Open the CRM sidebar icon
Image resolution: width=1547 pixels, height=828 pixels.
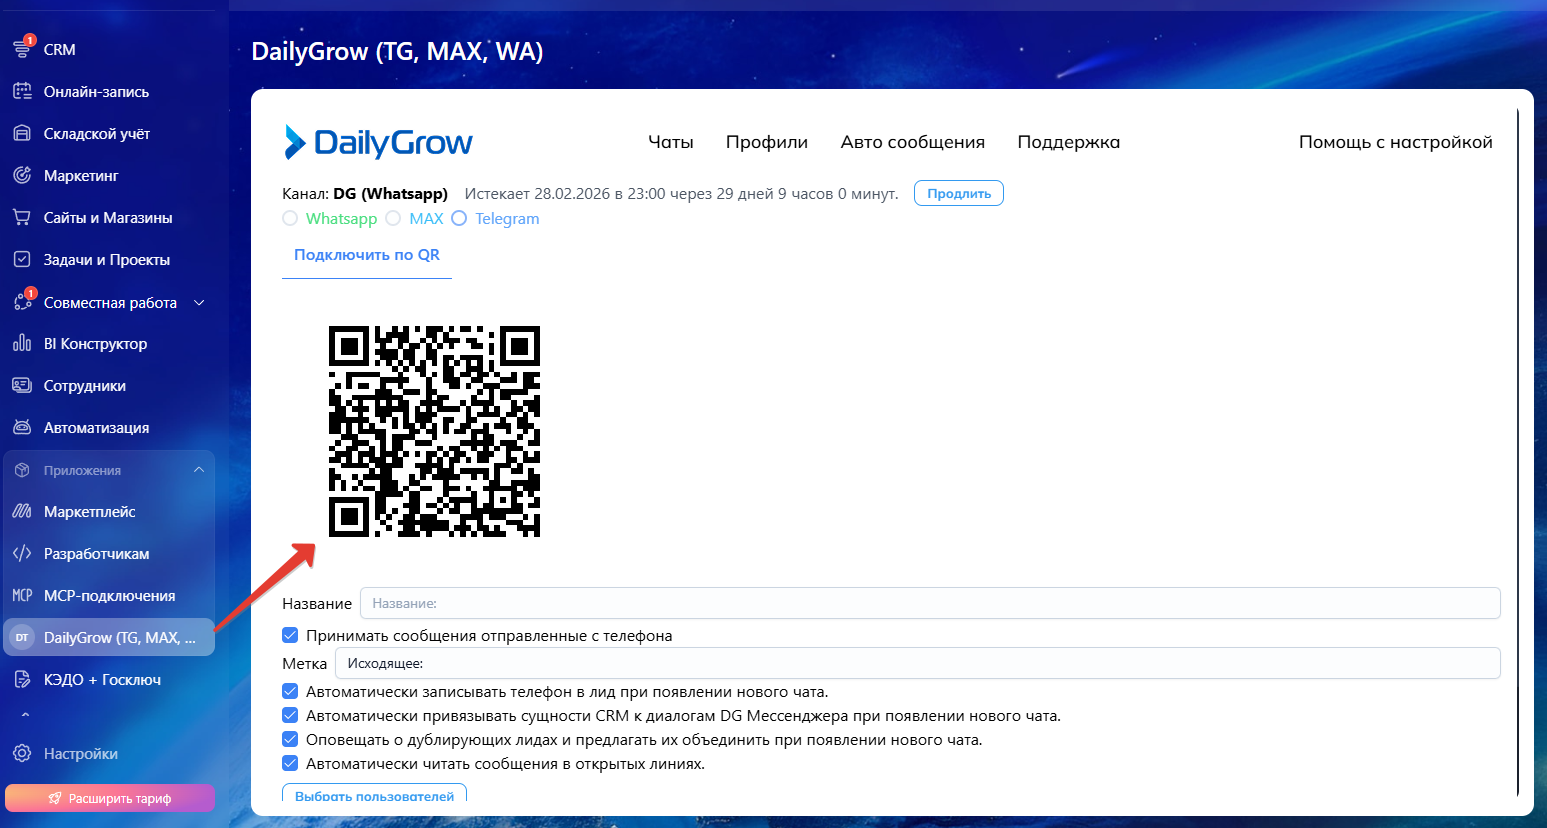(x=22, y=49)
